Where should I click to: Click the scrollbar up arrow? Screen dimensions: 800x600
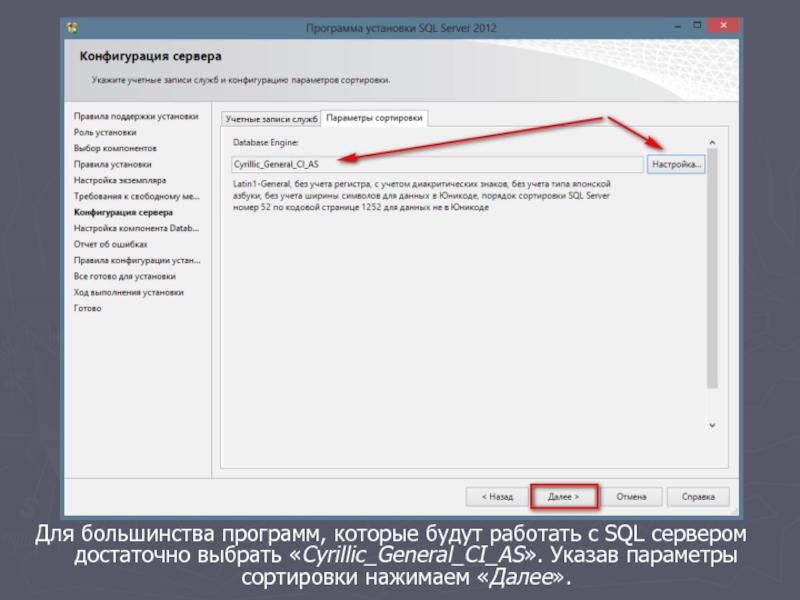(x=712, y=143)
